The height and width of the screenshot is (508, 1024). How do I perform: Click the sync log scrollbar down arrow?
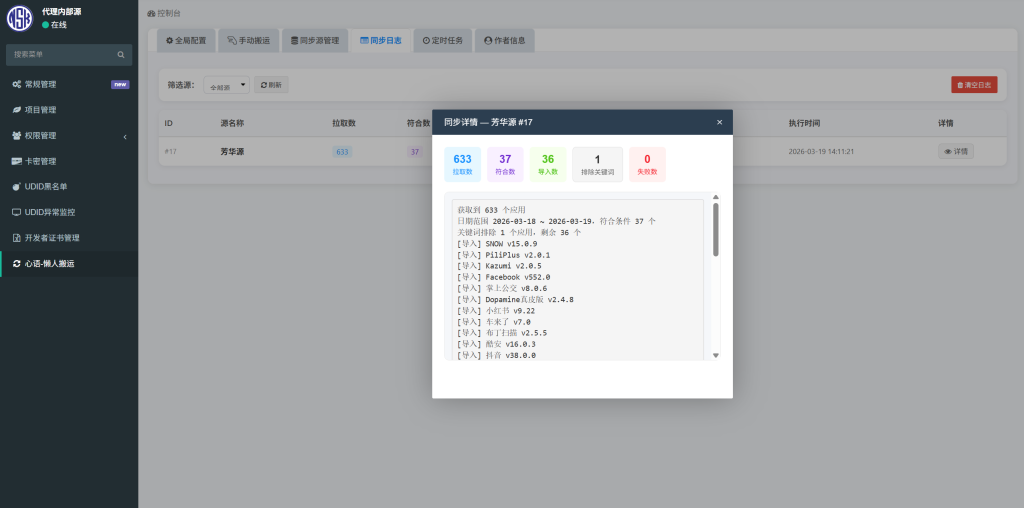click(x=715, y=355)
